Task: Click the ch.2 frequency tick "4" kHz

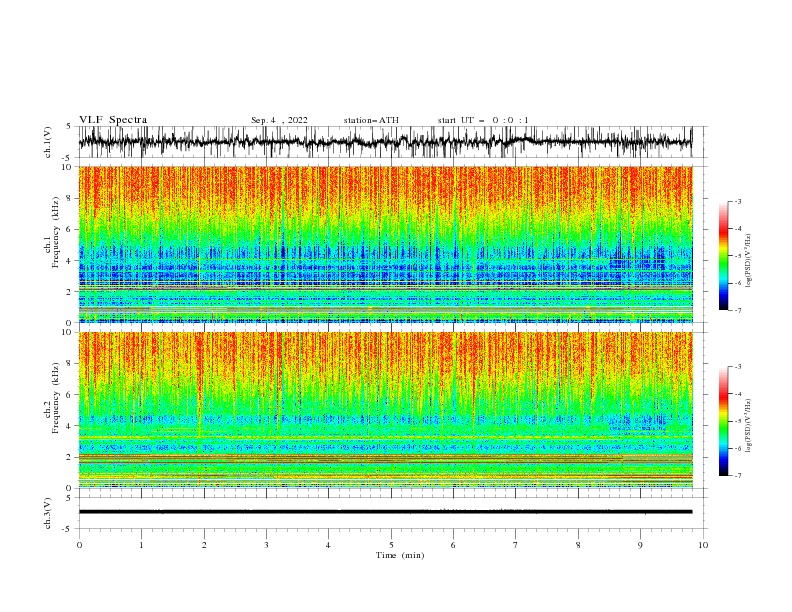Action: click(x=70, y=426)
